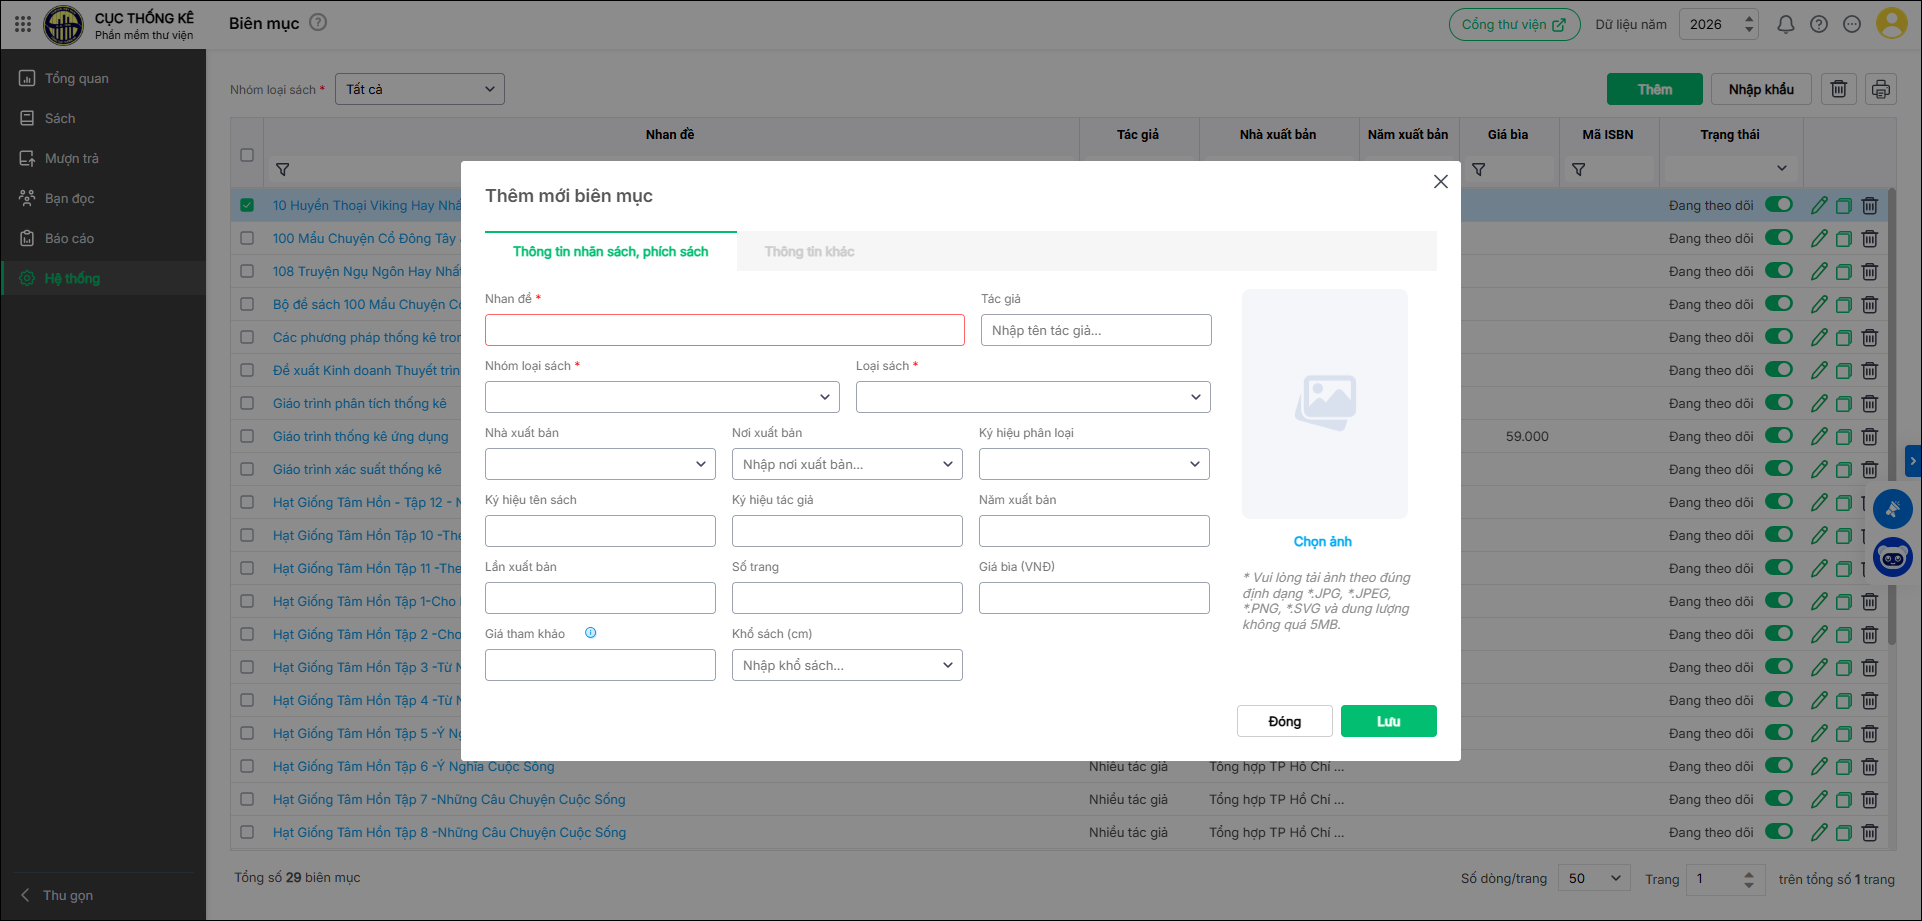Click the help icon beside Biên mục title
This screenshot has width=1922, height=921.
click(318, 22)
